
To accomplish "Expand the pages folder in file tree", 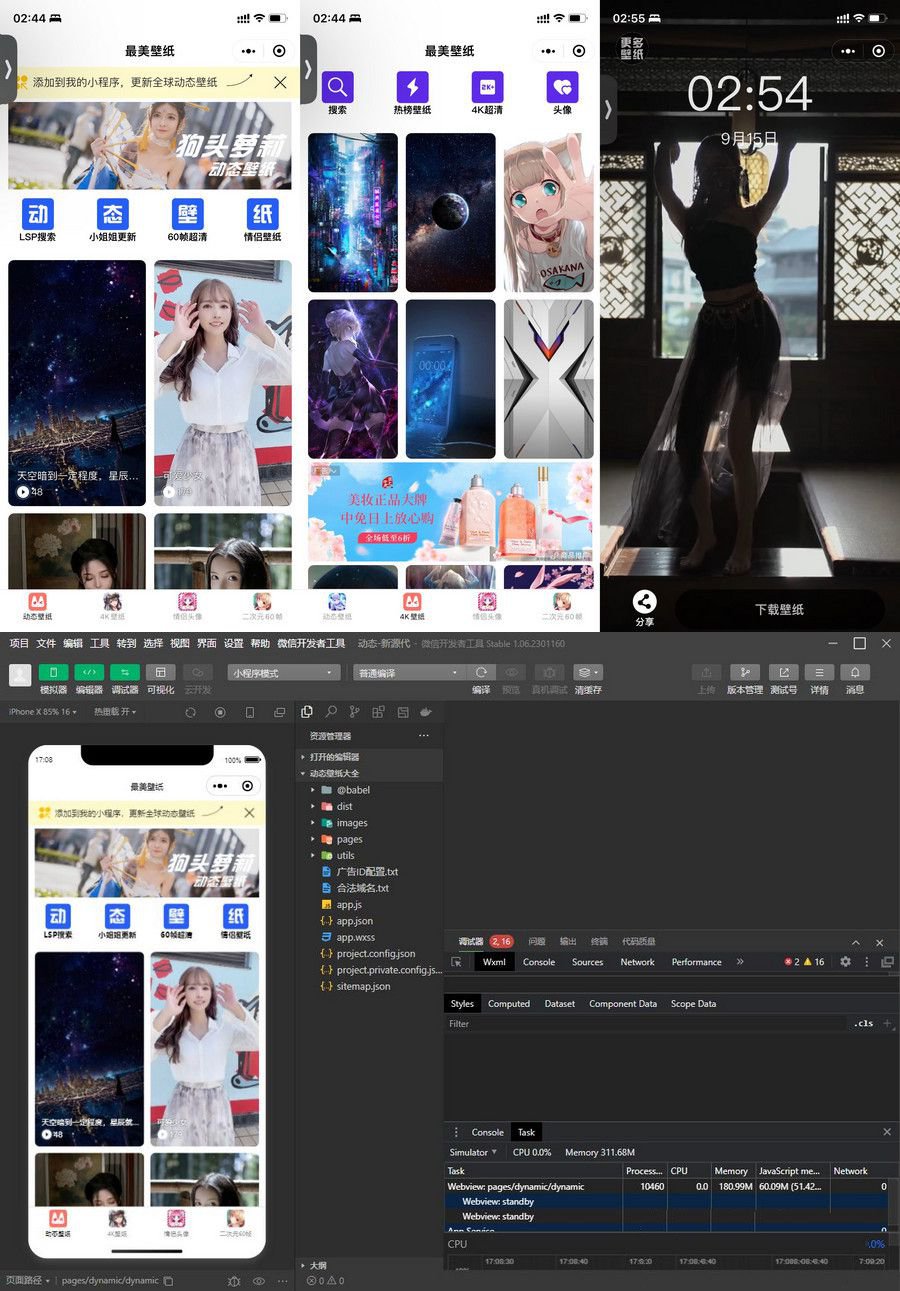I will click(349, 839).
